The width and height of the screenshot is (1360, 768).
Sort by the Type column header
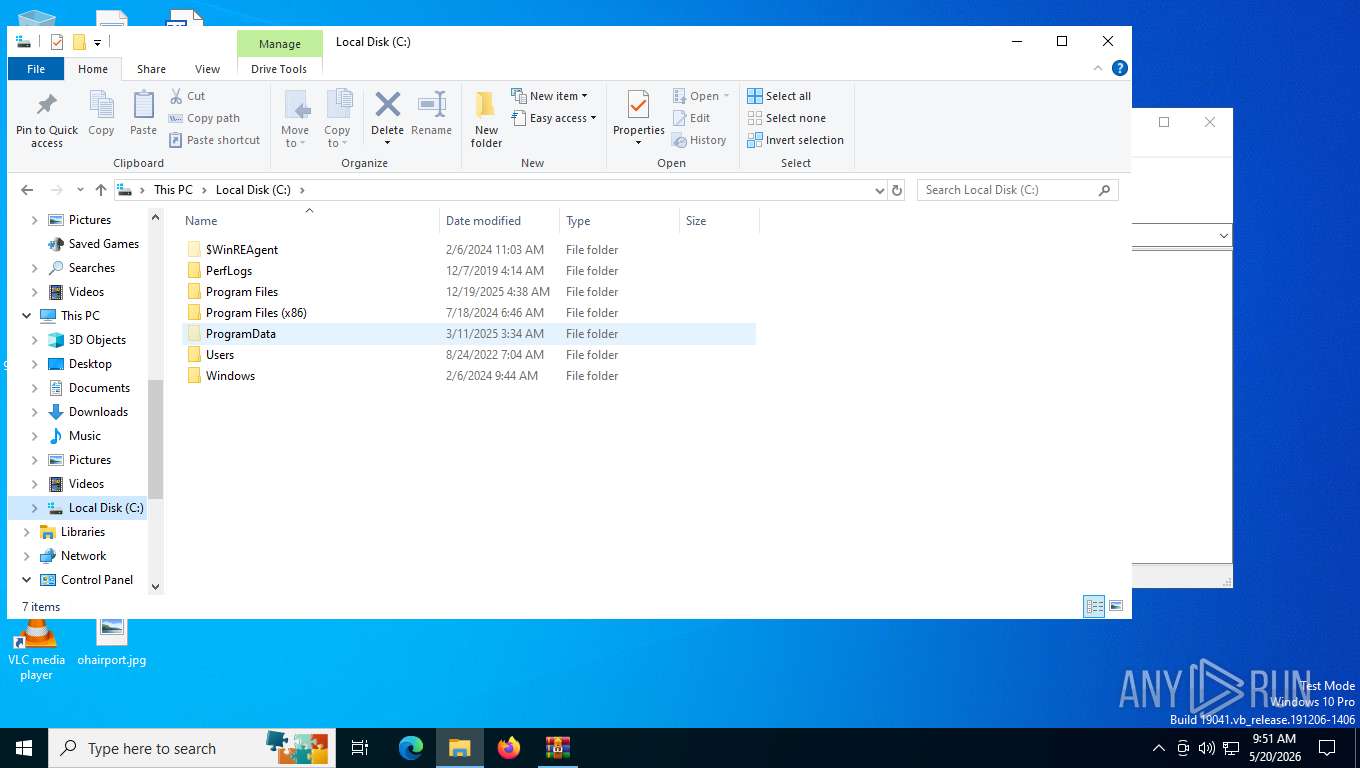tap(619, 221)
